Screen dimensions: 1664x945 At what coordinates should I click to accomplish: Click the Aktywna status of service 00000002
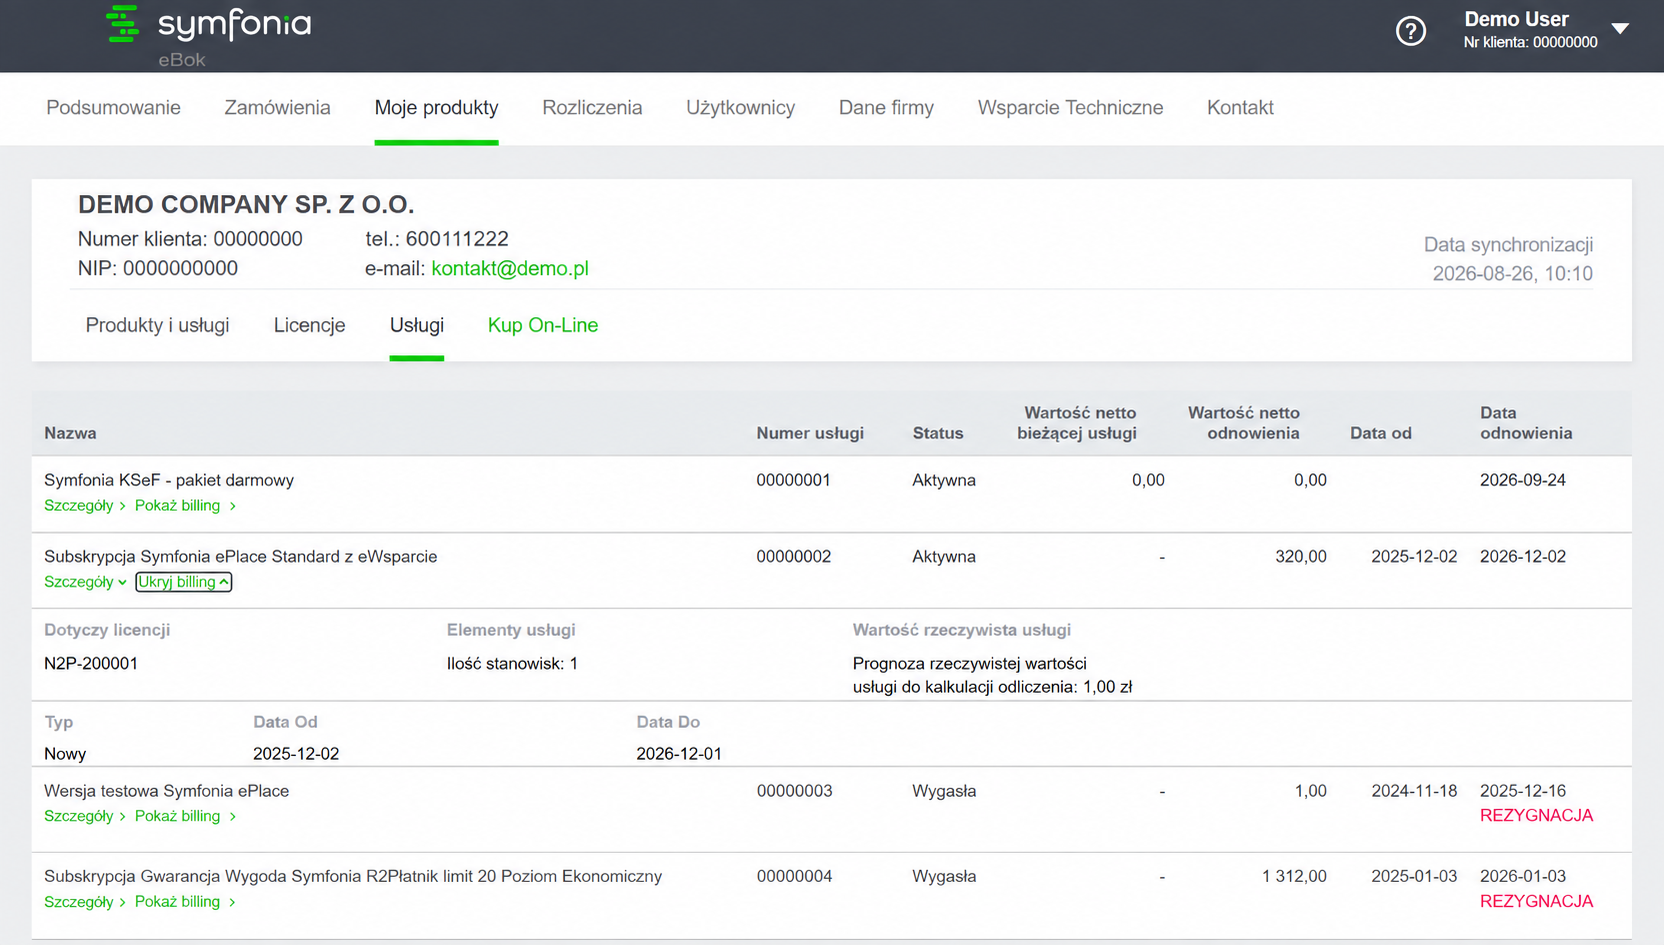(x=944, y=557)
